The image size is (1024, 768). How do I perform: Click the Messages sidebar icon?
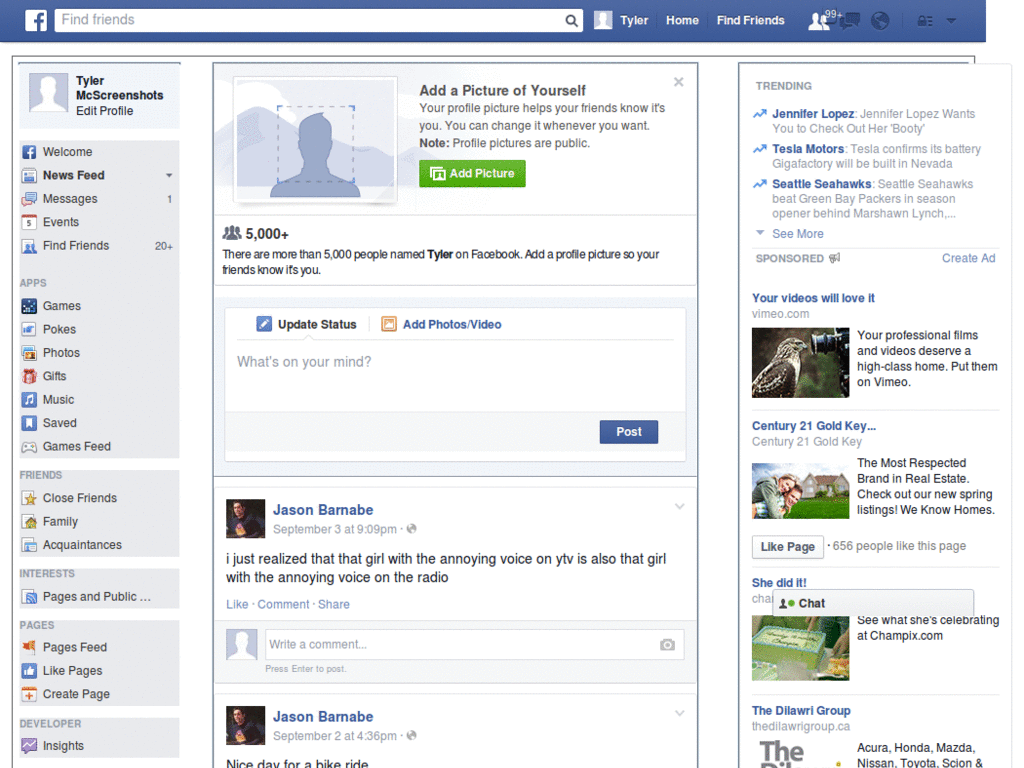(x=29, y=199)
